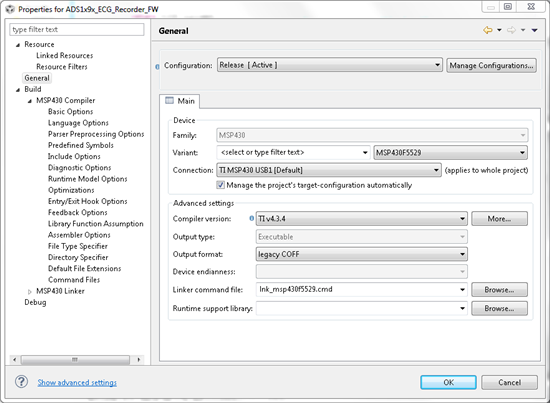Expand the MSP430 Linker tree node
This screenshot has height=403, width=550.
pyautogui.click(x=30, y=291)
